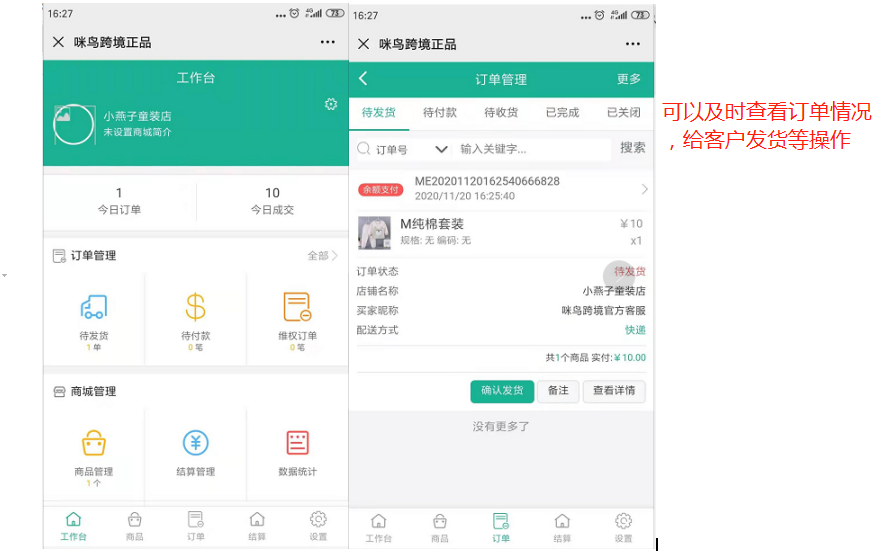Tap the 快递 delivery method value
This screenshot has width=895, height=551.
point(635,330)
